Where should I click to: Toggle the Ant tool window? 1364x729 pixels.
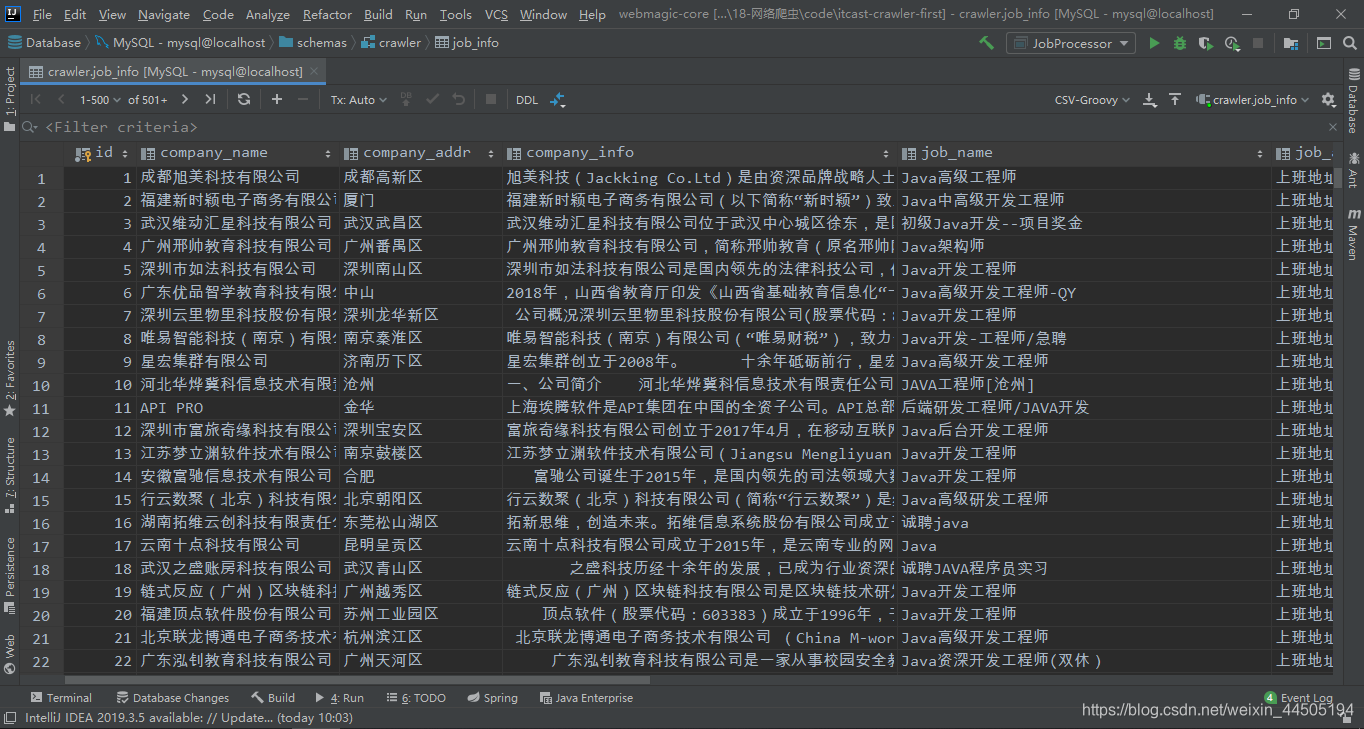pyautogui.click(x=1352, y=170)
